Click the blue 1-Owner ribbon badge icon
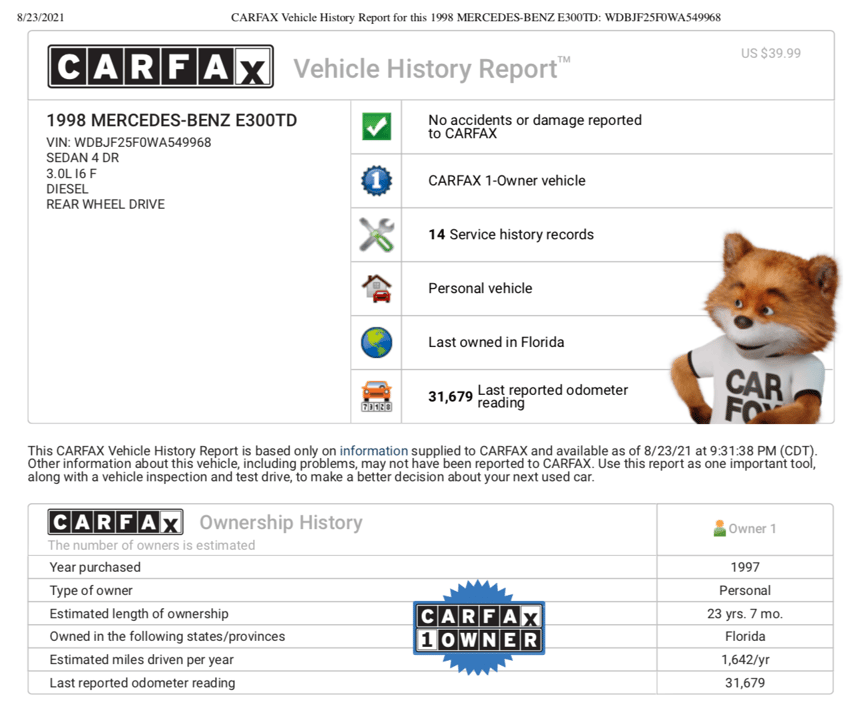The height and width of the screenshot is (718, 860). coord(376,181)
